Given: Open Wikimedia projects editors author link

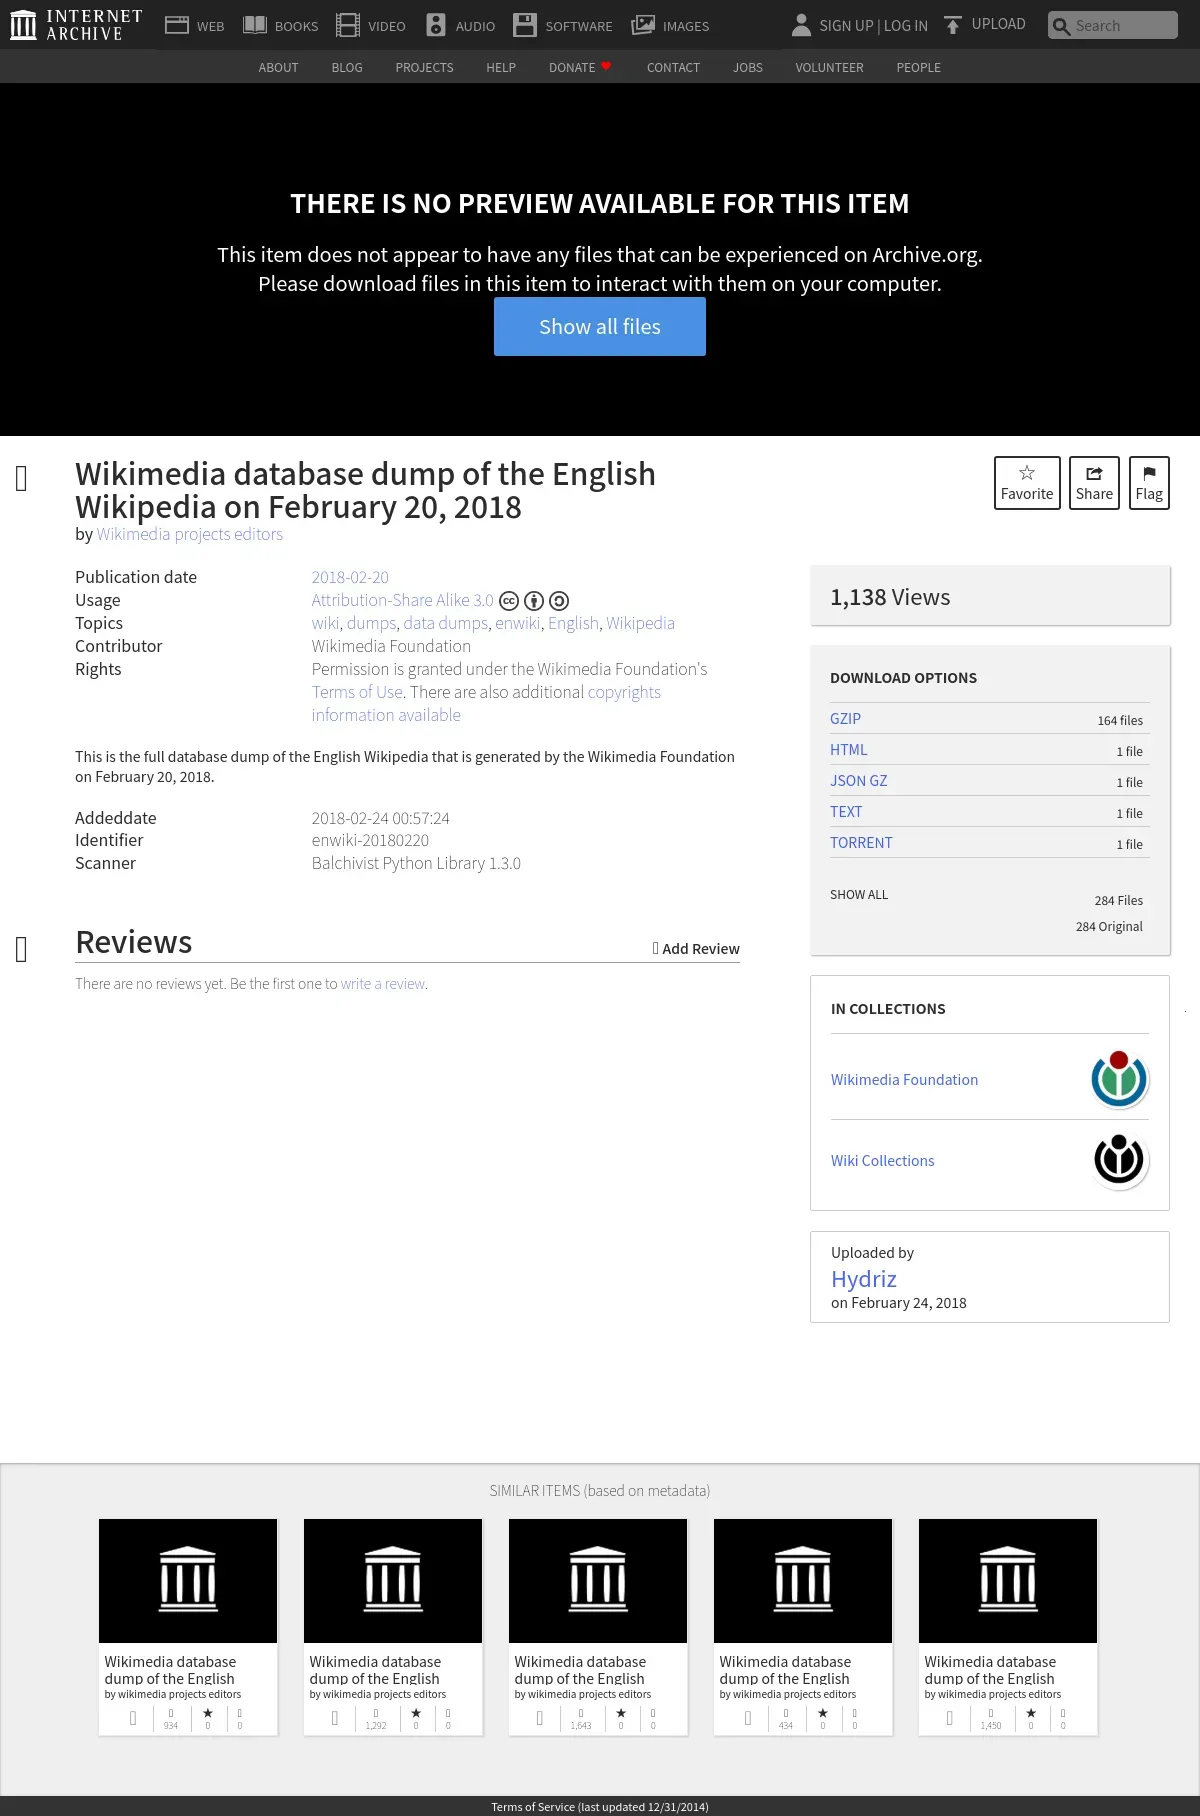Looking at the screenshot, I should pos(190,534).
